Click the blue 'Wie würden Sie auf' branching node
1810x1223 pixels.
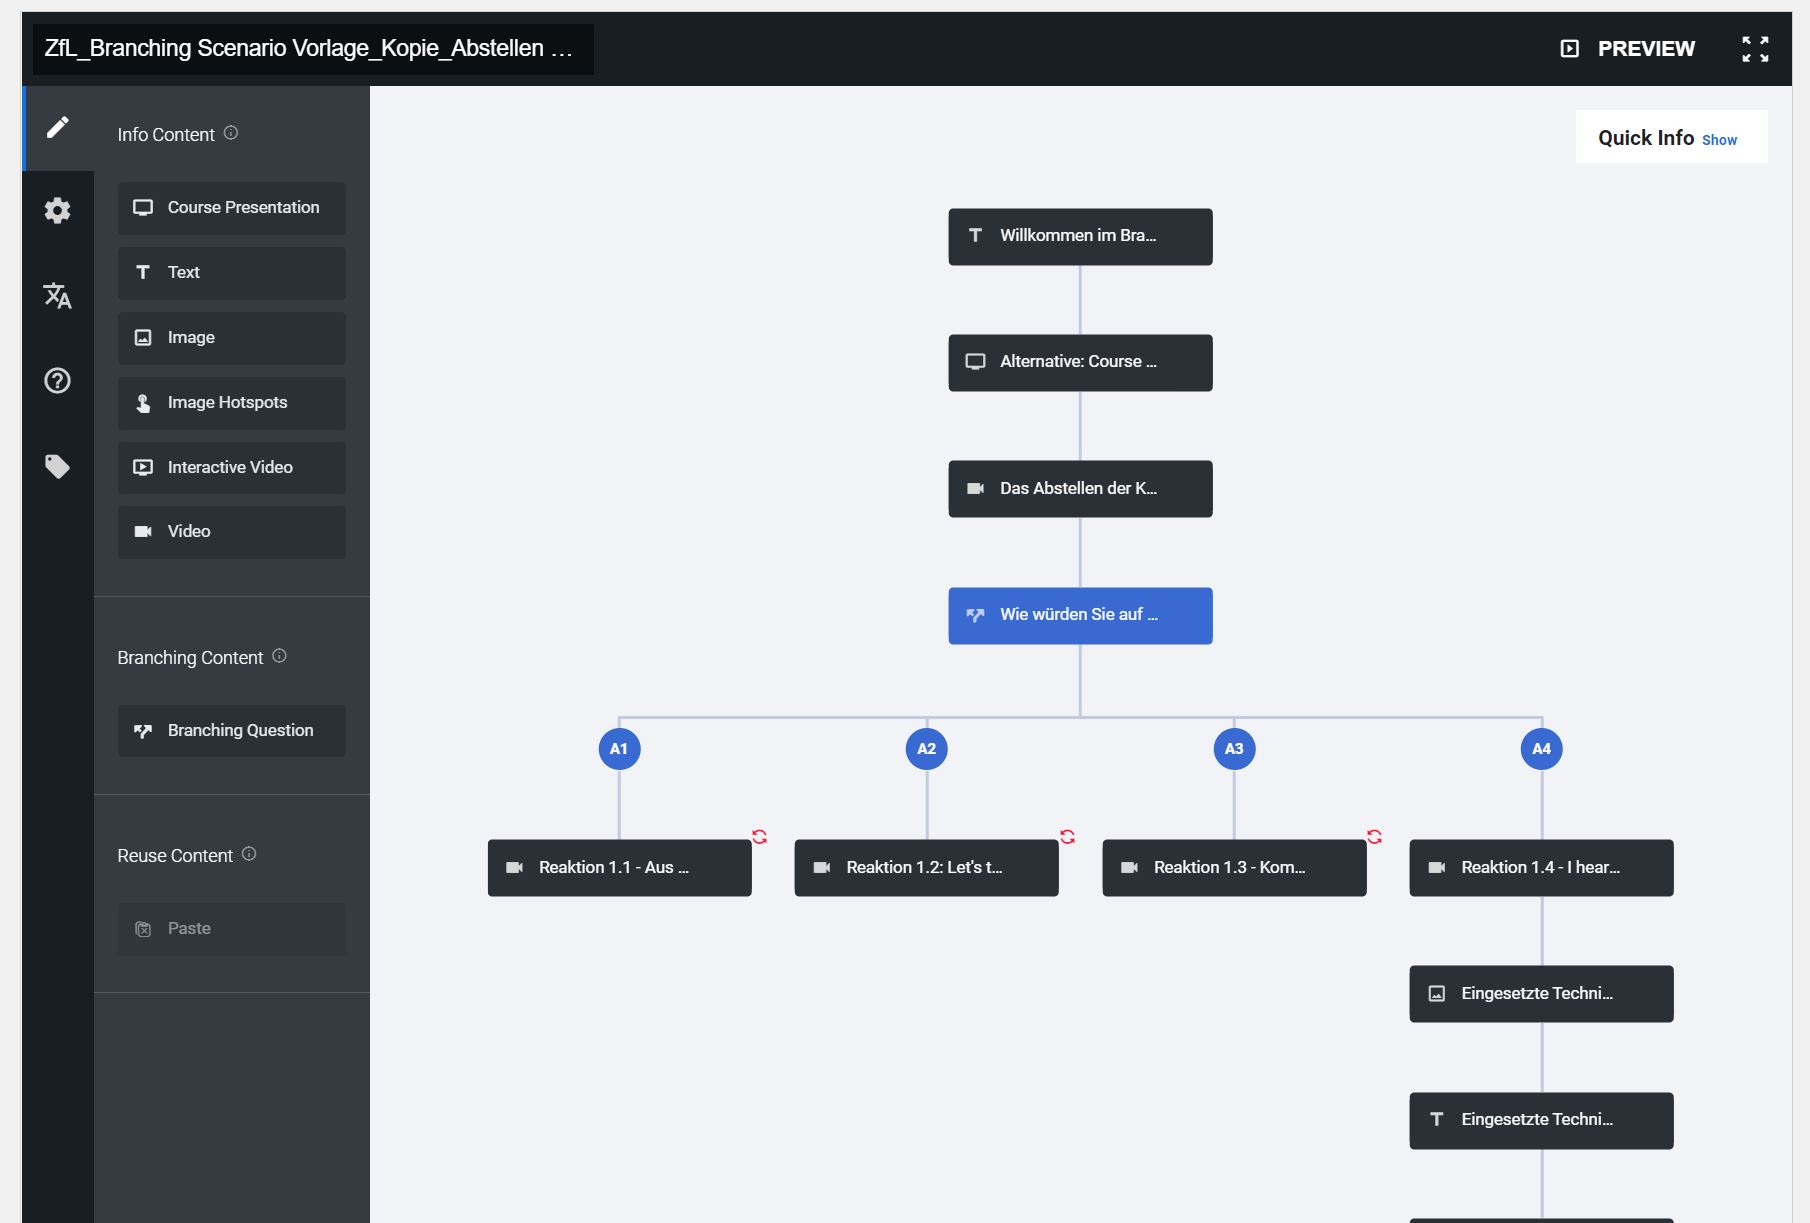[x=1079, y=615]
